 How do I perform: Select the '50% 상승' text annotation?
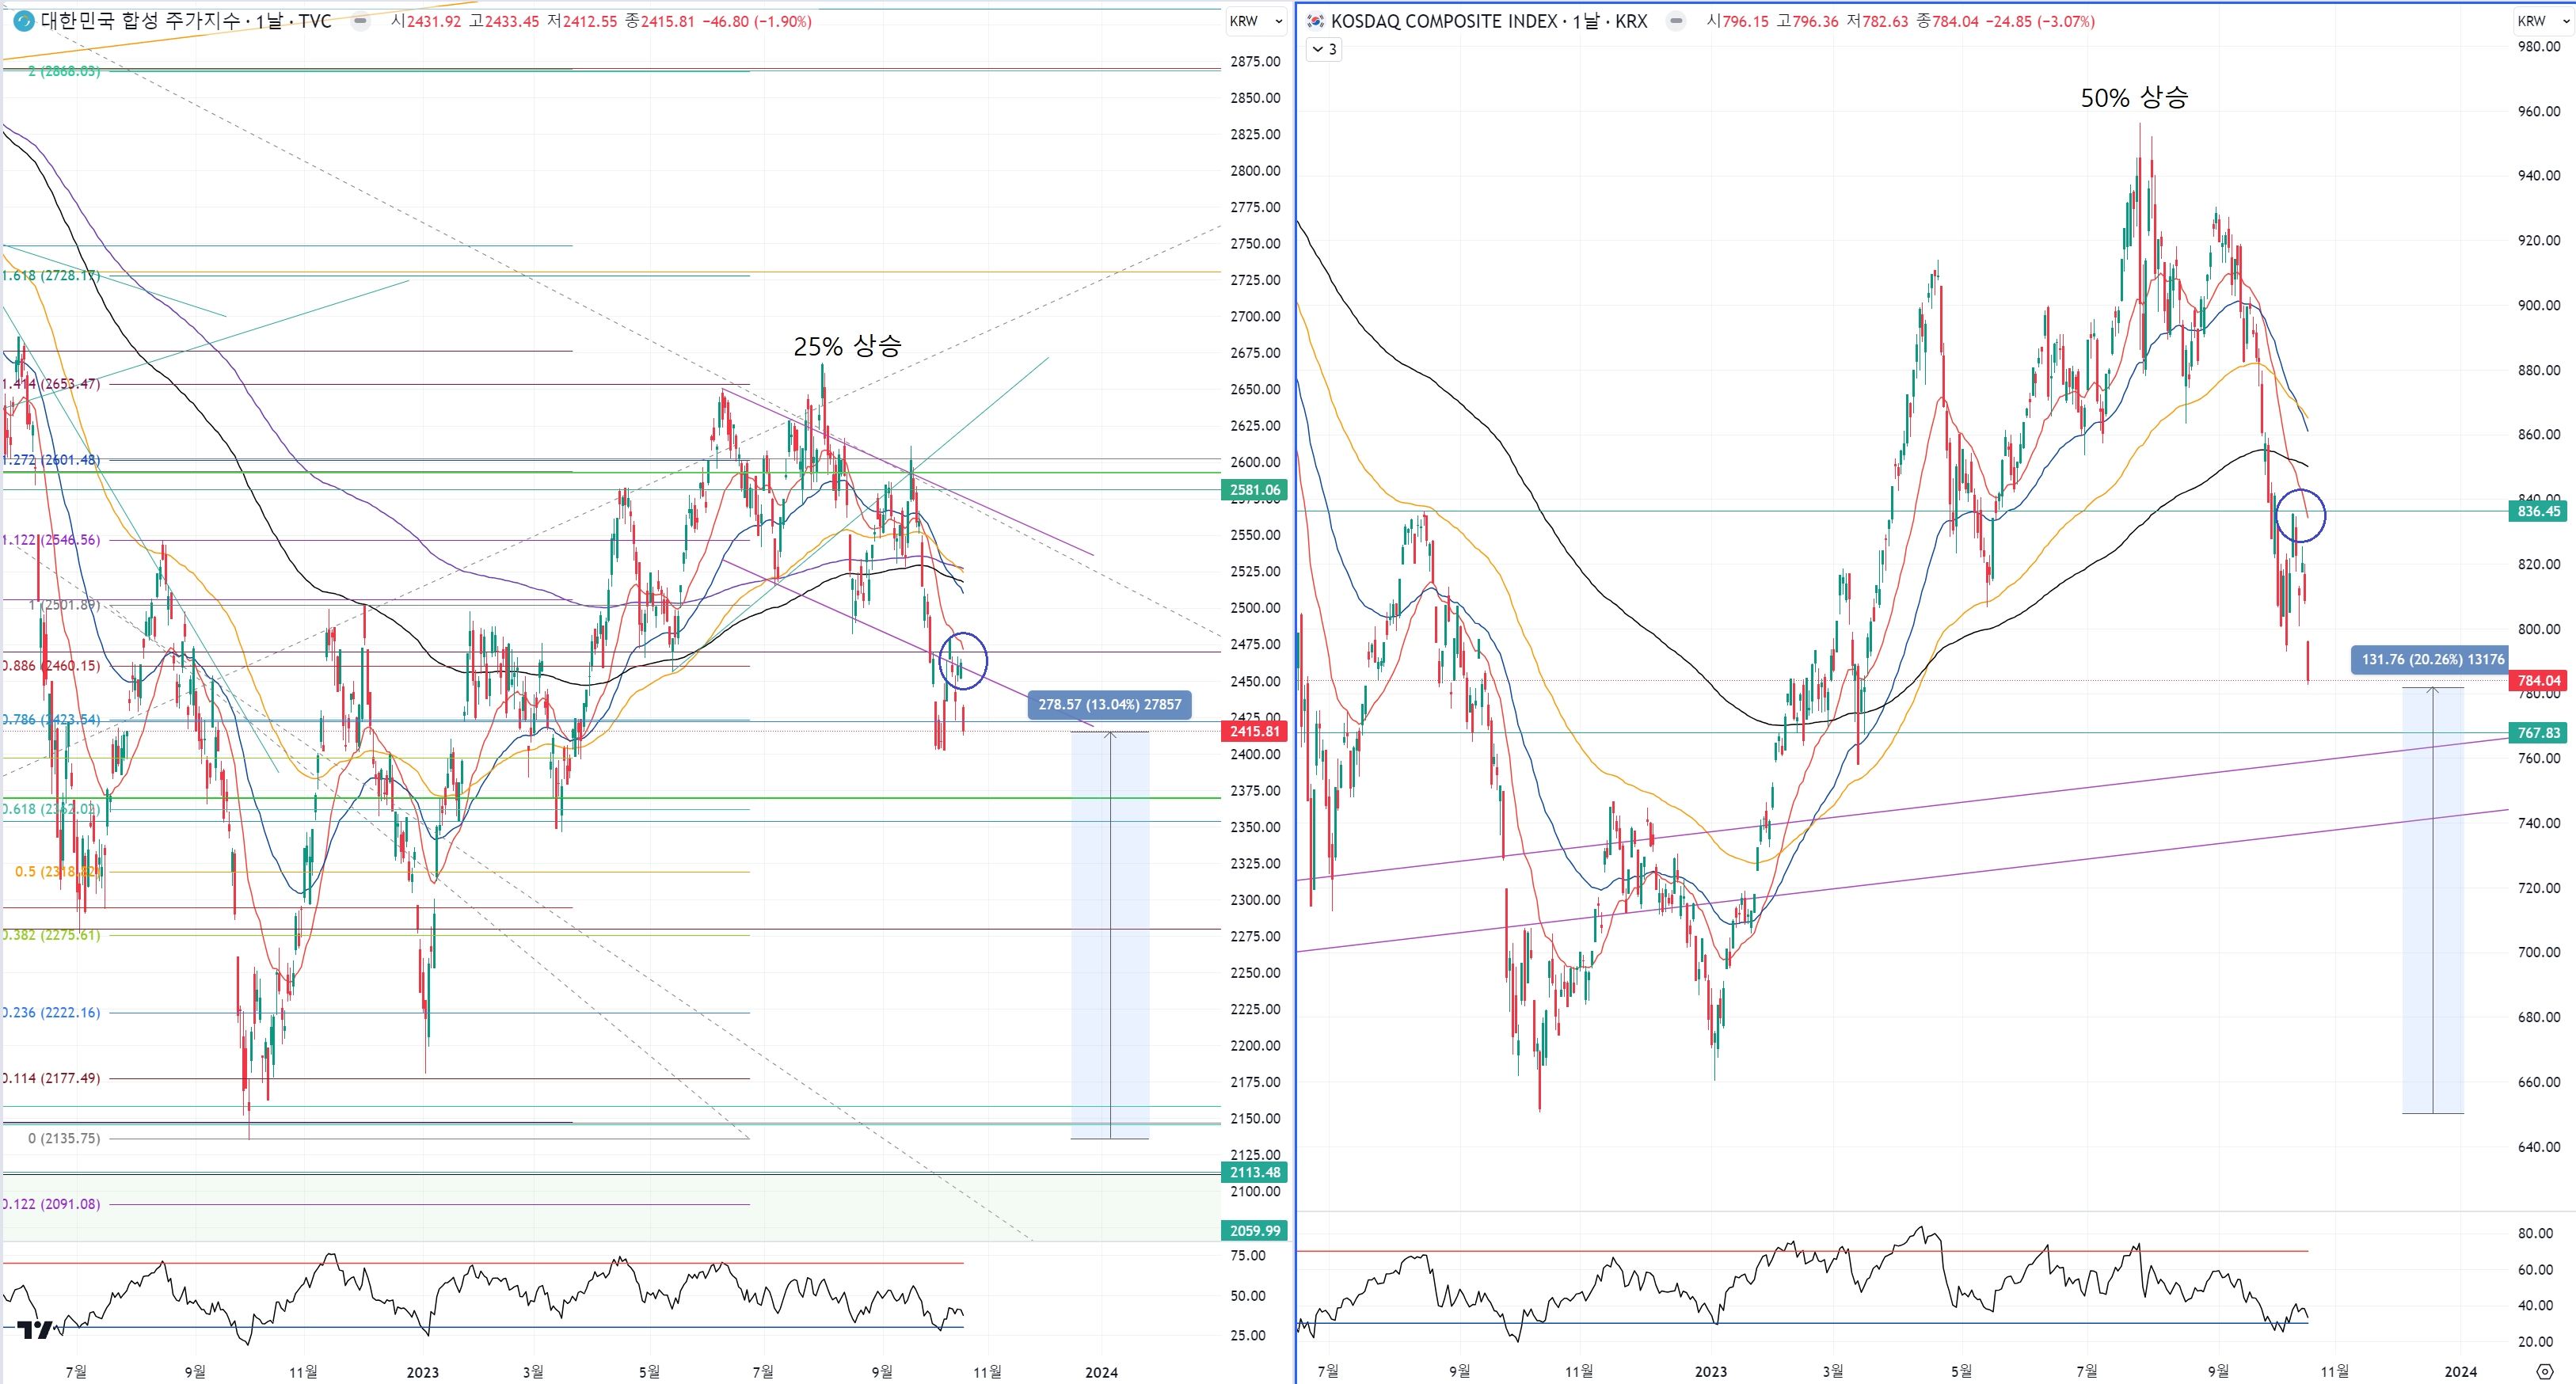[x=2134, y=98]
